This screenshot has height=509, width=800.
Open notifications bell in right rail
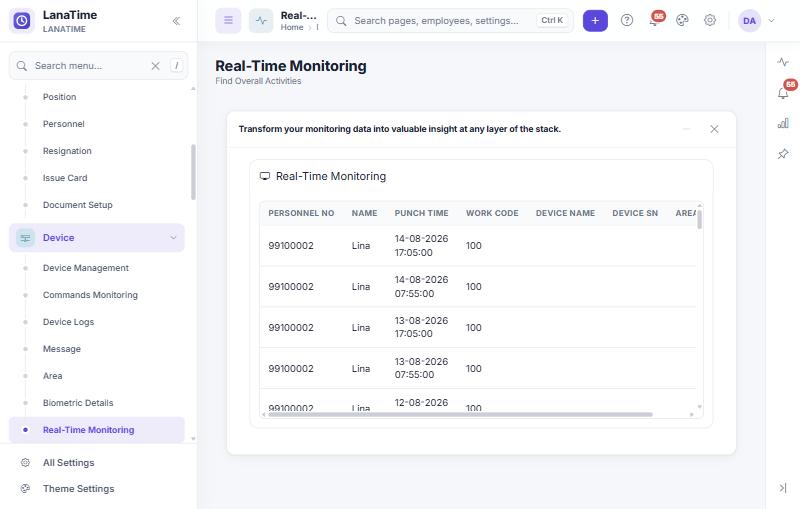pyautogui.click(x=783, y=93)
